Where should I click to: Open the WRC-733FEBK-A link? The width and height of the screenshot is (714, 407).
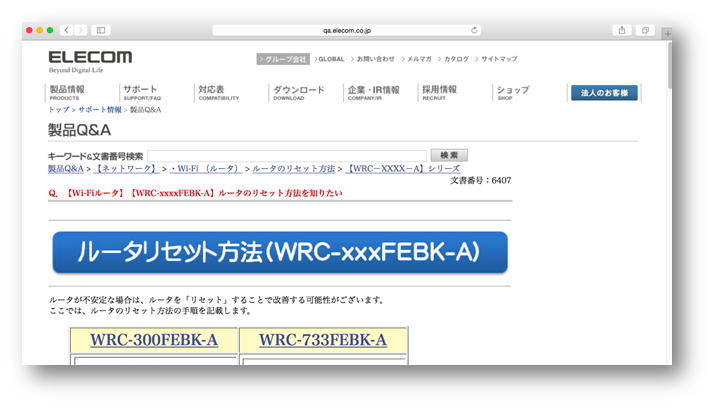point(323,340)
